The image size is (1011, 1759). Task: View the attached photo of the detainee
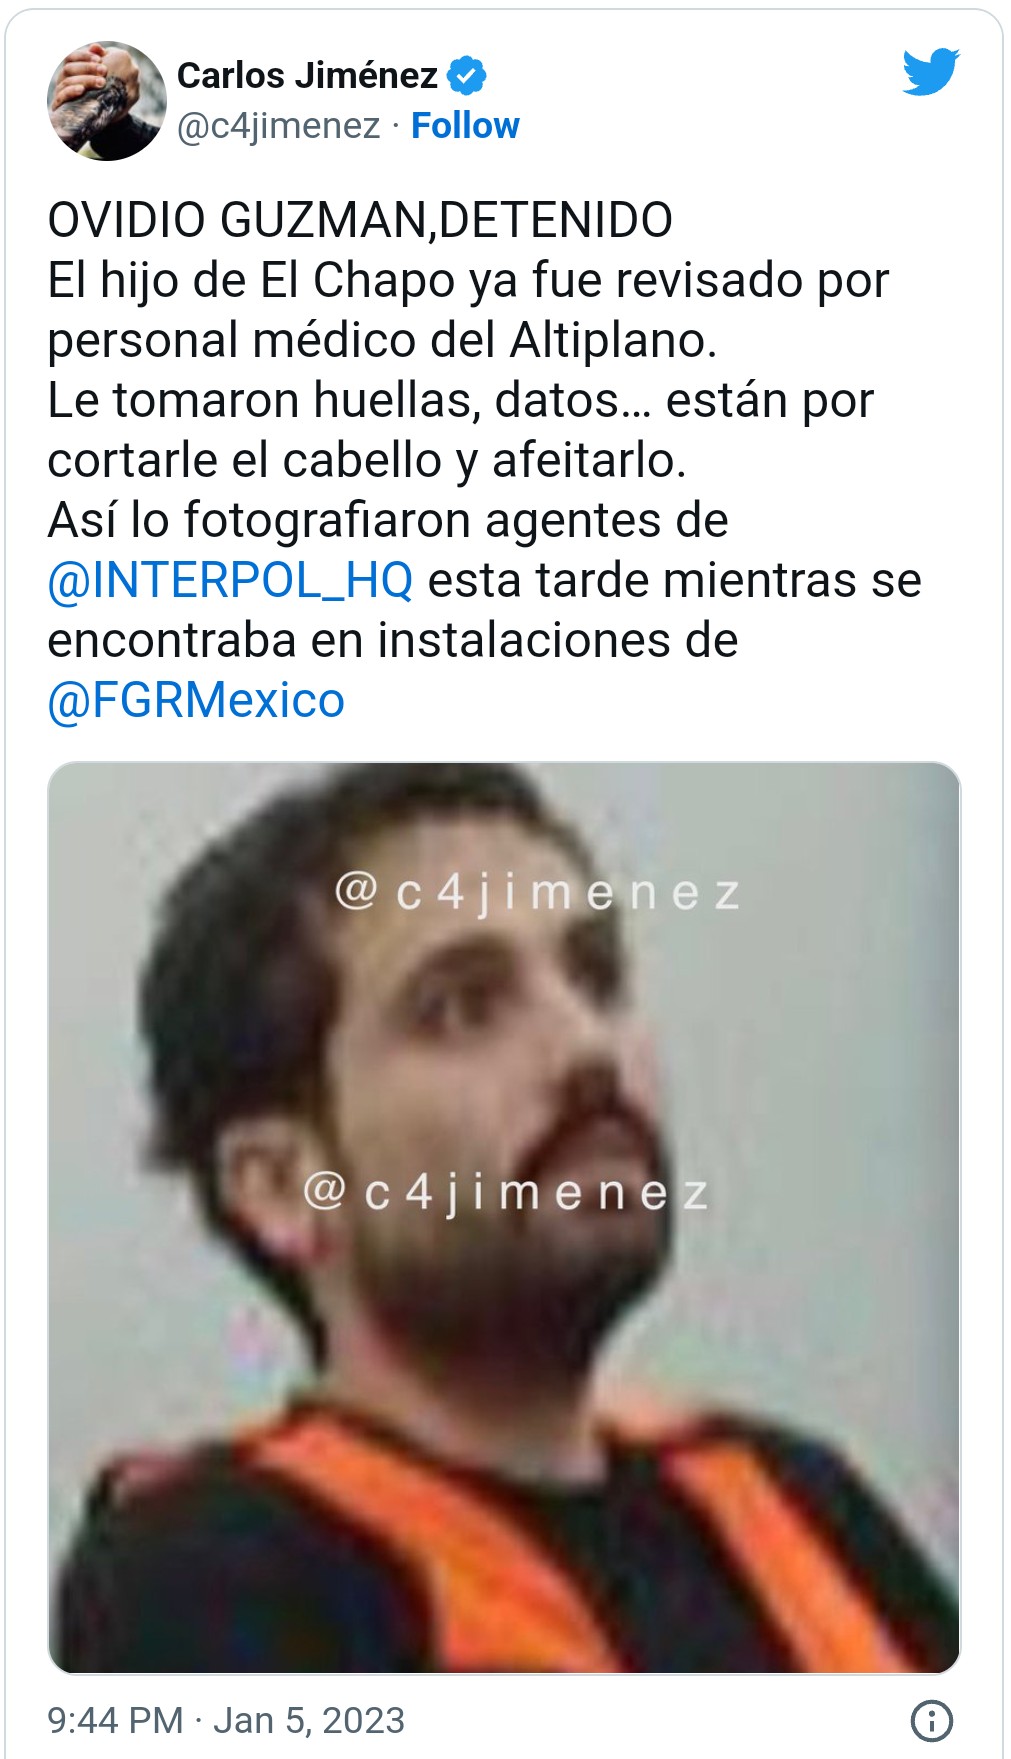pyautogui.click(x=504, y=1217)
